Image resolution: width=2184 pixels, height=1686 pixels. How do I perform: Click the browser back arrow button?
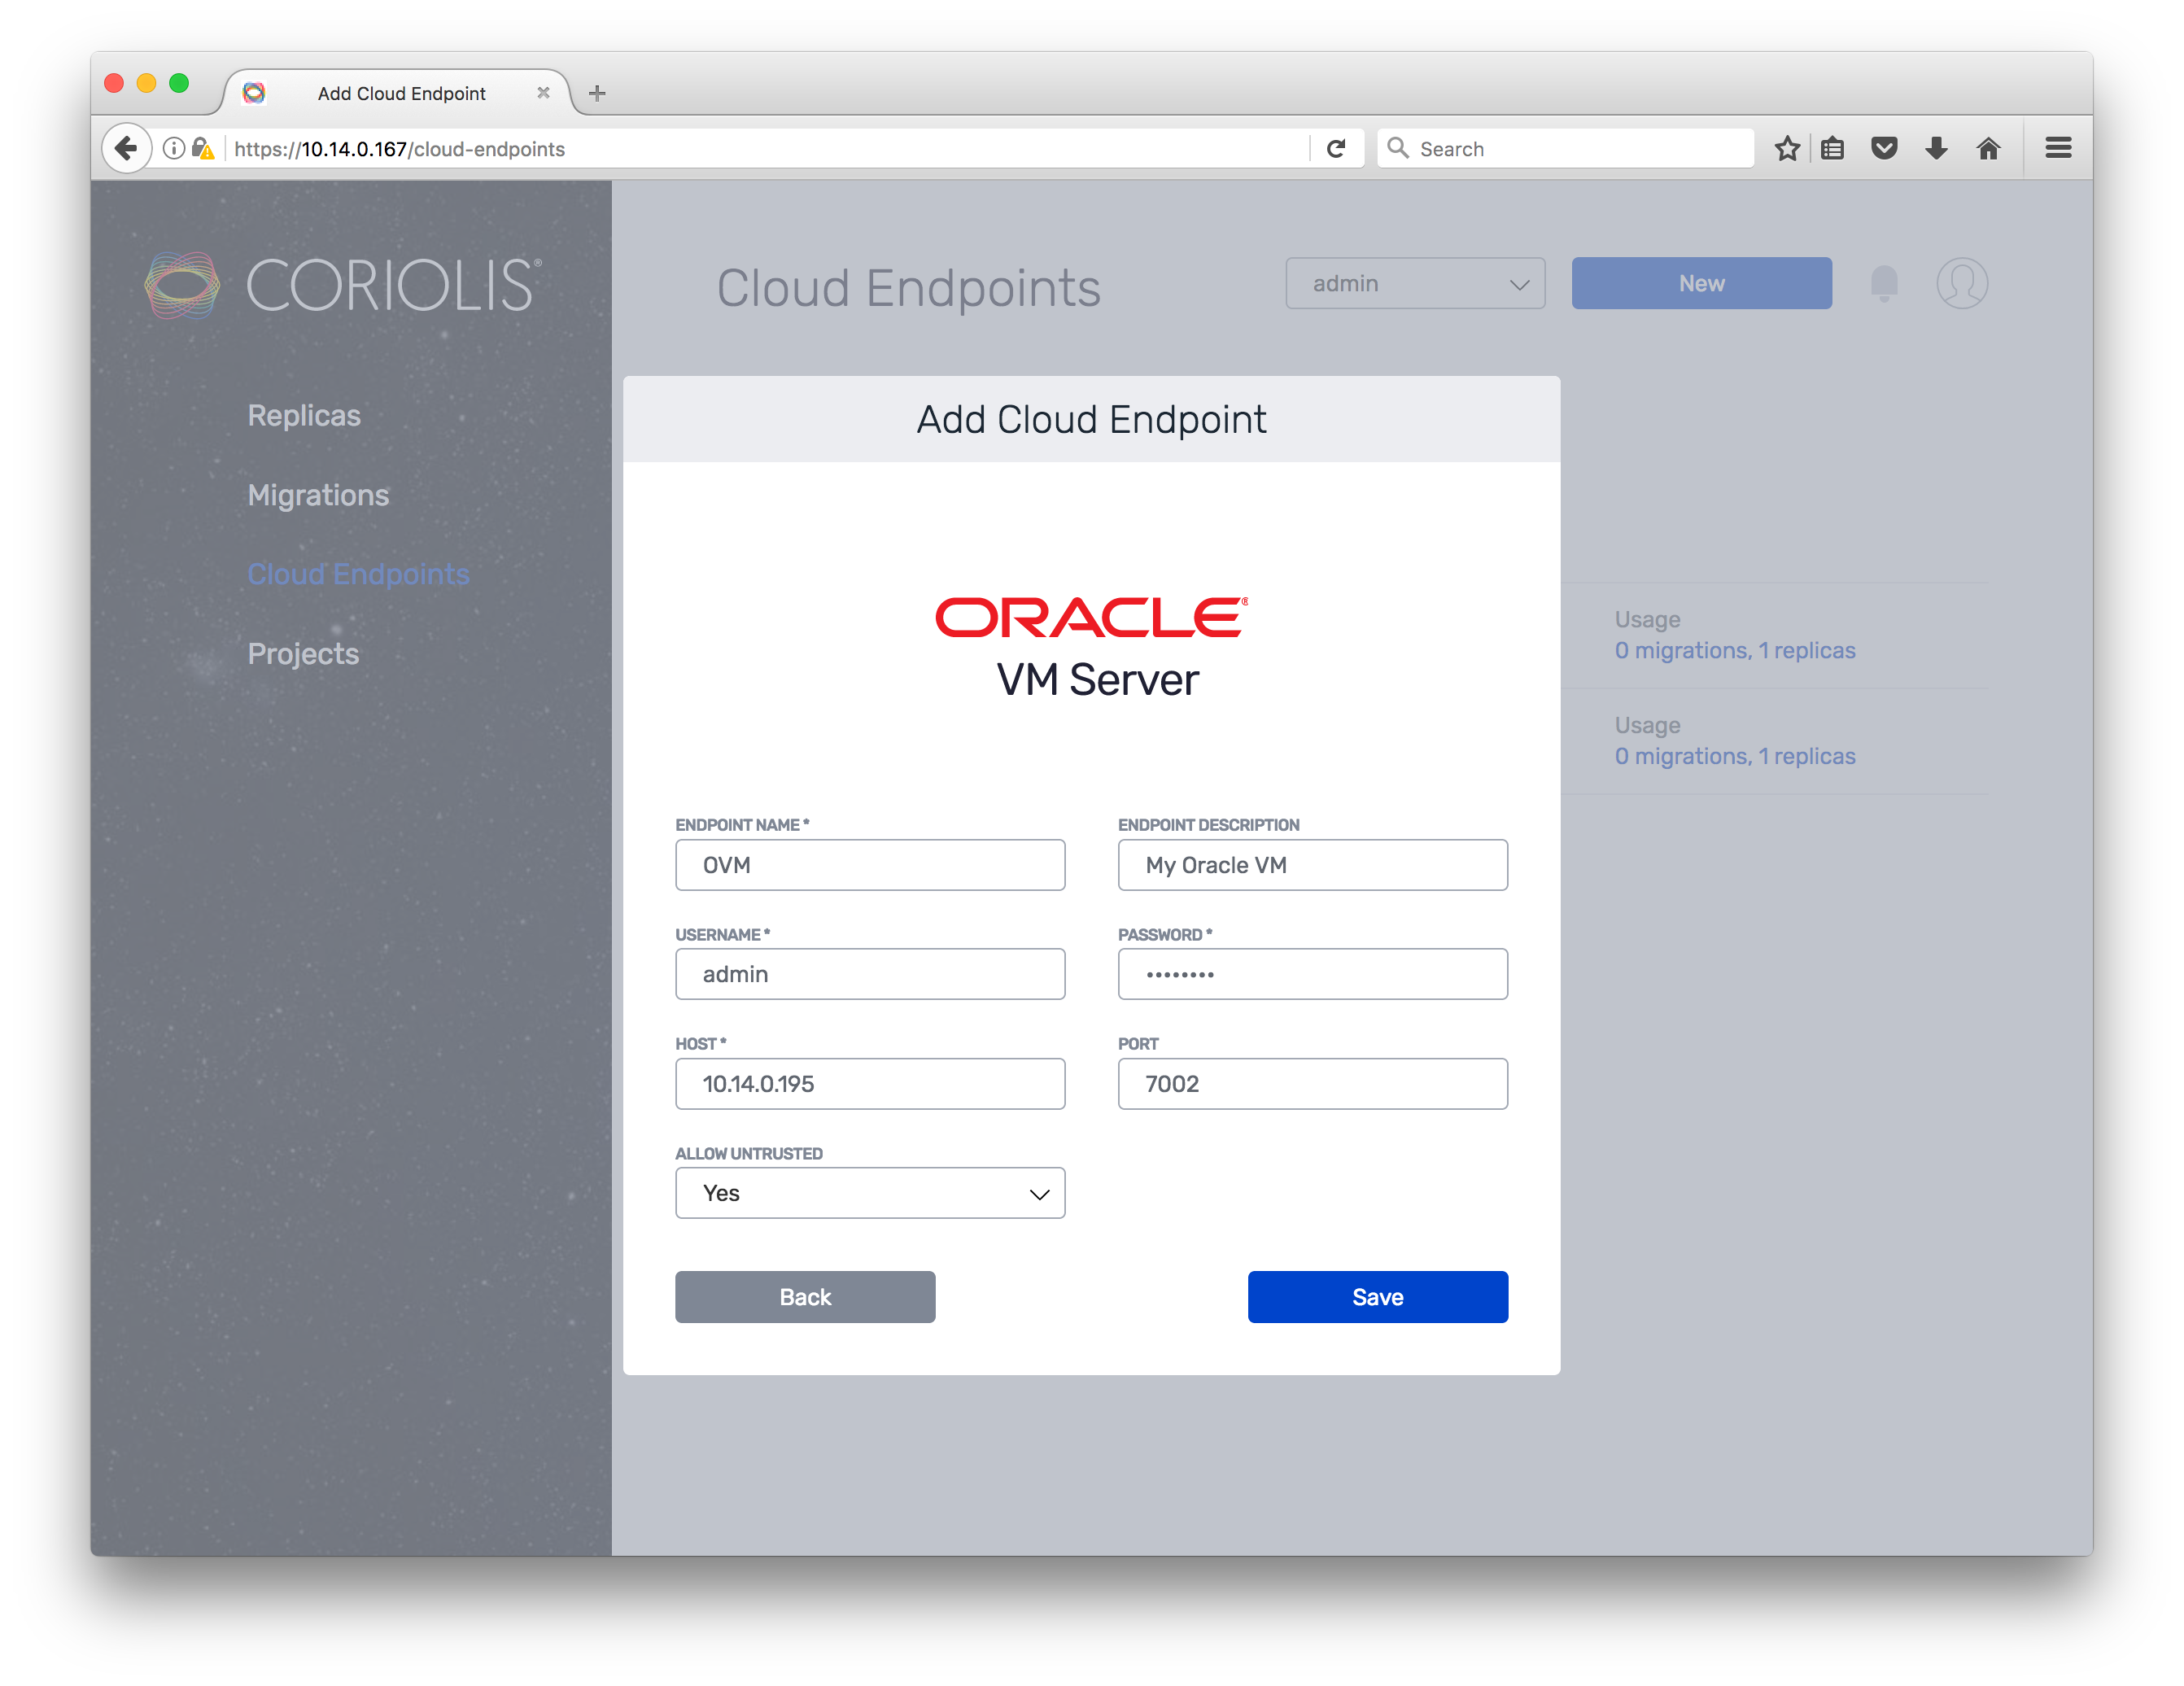click(x=126, y=149)
